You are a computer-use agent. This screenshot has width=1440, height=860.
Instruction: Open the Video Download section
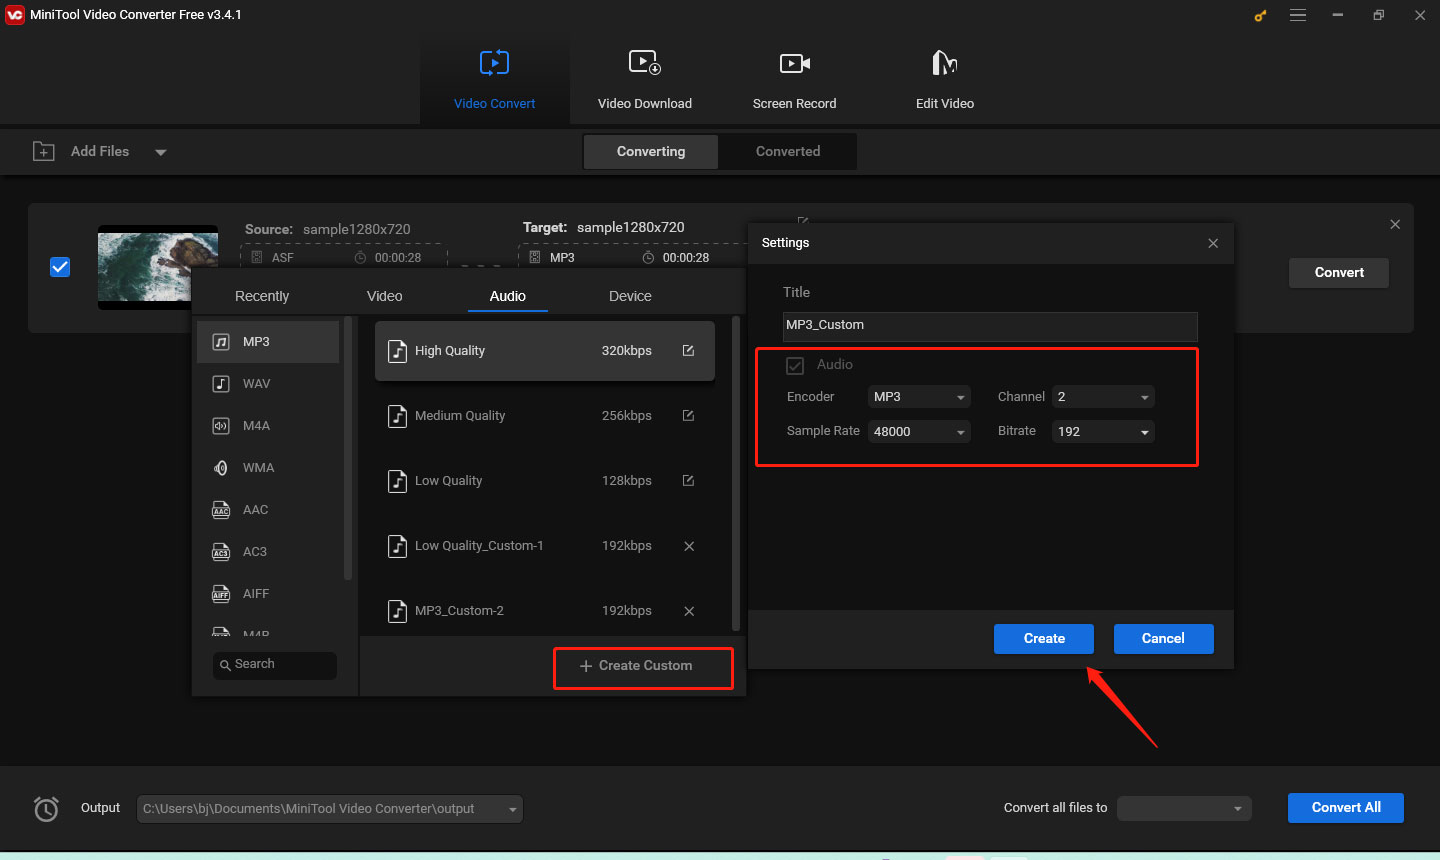pyautogui.click(x=644, y=80)
